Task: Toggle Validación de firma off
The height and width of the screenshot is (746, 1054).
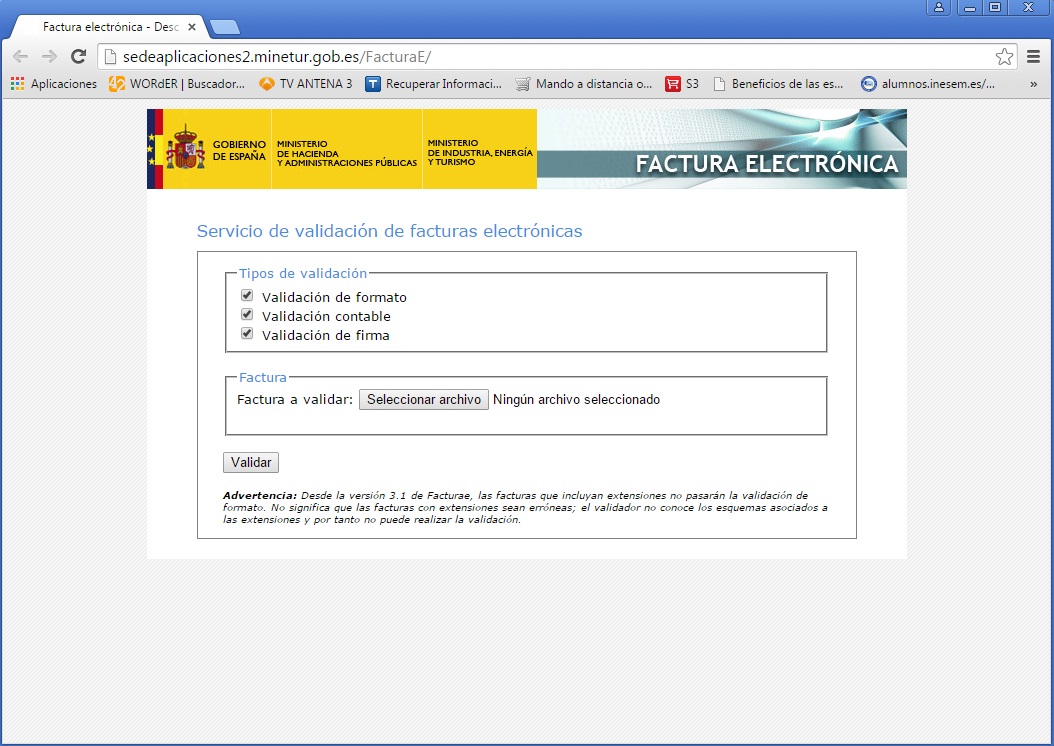Action: coord(247,333)
